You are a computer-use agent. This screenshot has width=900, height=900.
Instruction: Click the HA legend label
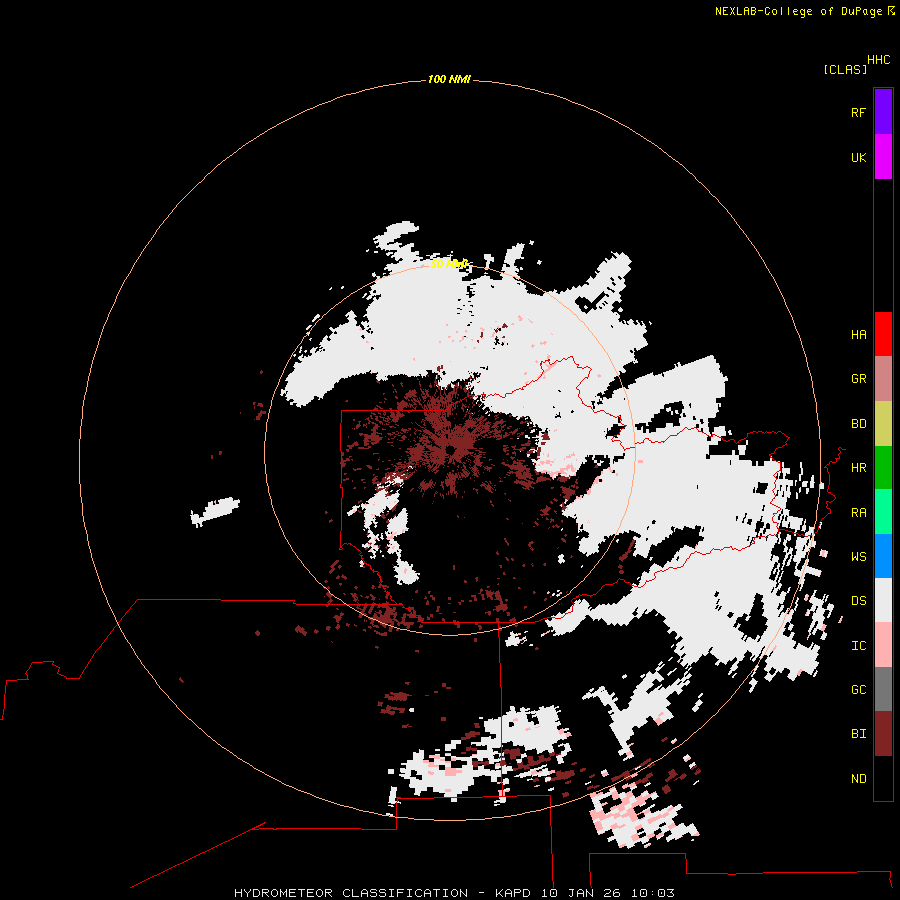[858, 335]
